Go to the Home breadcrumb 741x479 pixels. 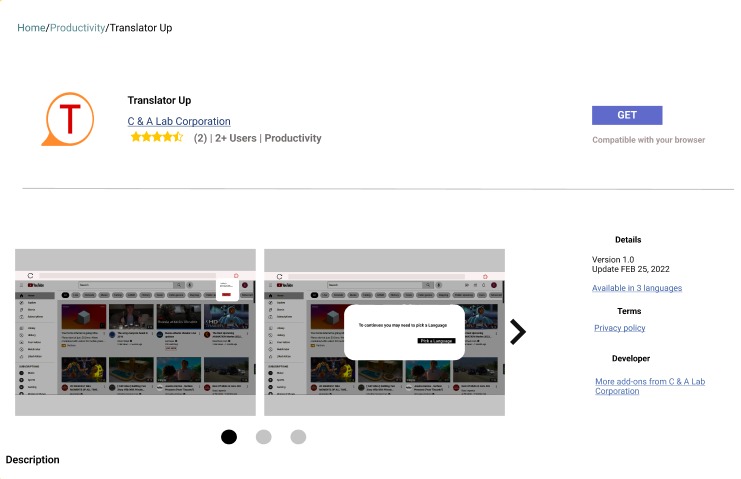point(31,28)
